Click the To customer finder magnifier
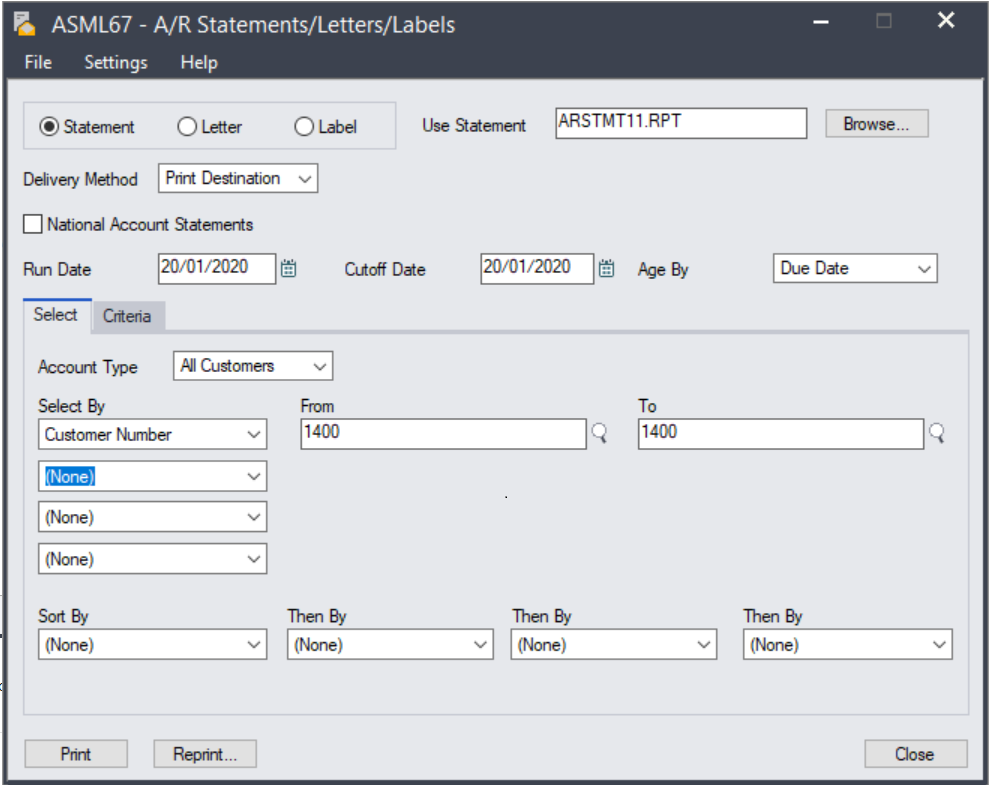 (937, 434)
